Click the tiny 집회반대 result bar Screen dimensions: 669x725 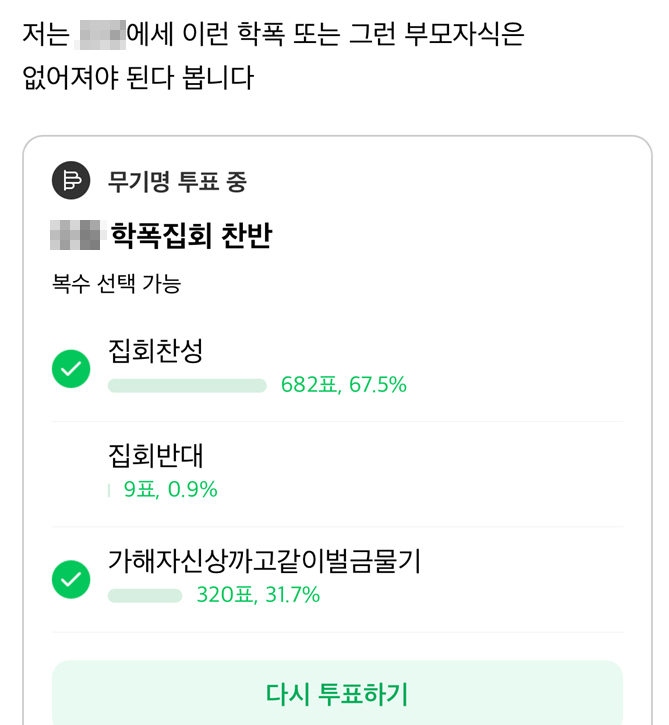(x=109, y=490)
